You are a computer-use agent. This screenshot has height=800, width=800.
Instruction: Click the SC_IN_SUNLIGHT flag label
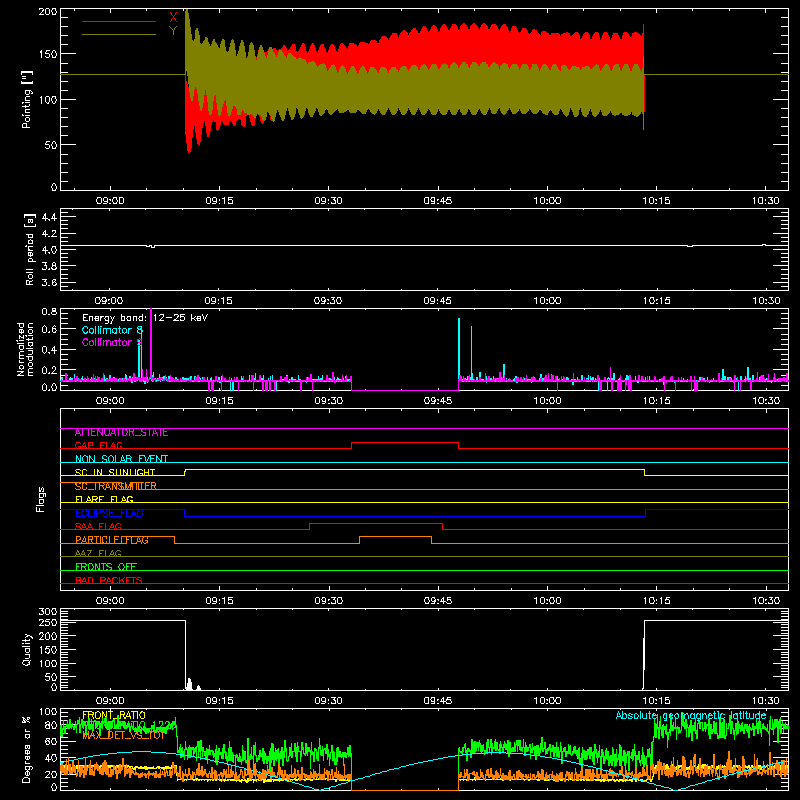pos(115,472)
